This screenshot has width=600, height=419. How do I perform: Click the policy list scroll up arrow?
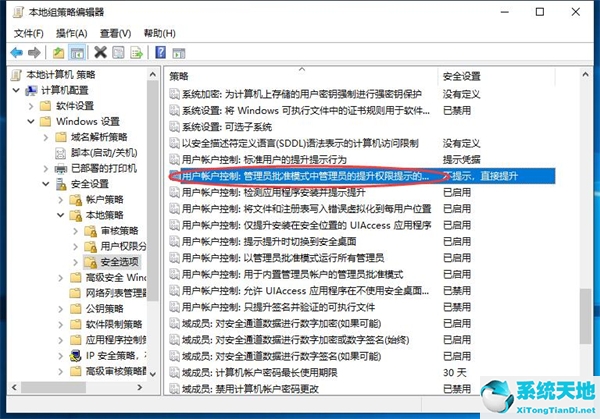(x=585, y=75)
